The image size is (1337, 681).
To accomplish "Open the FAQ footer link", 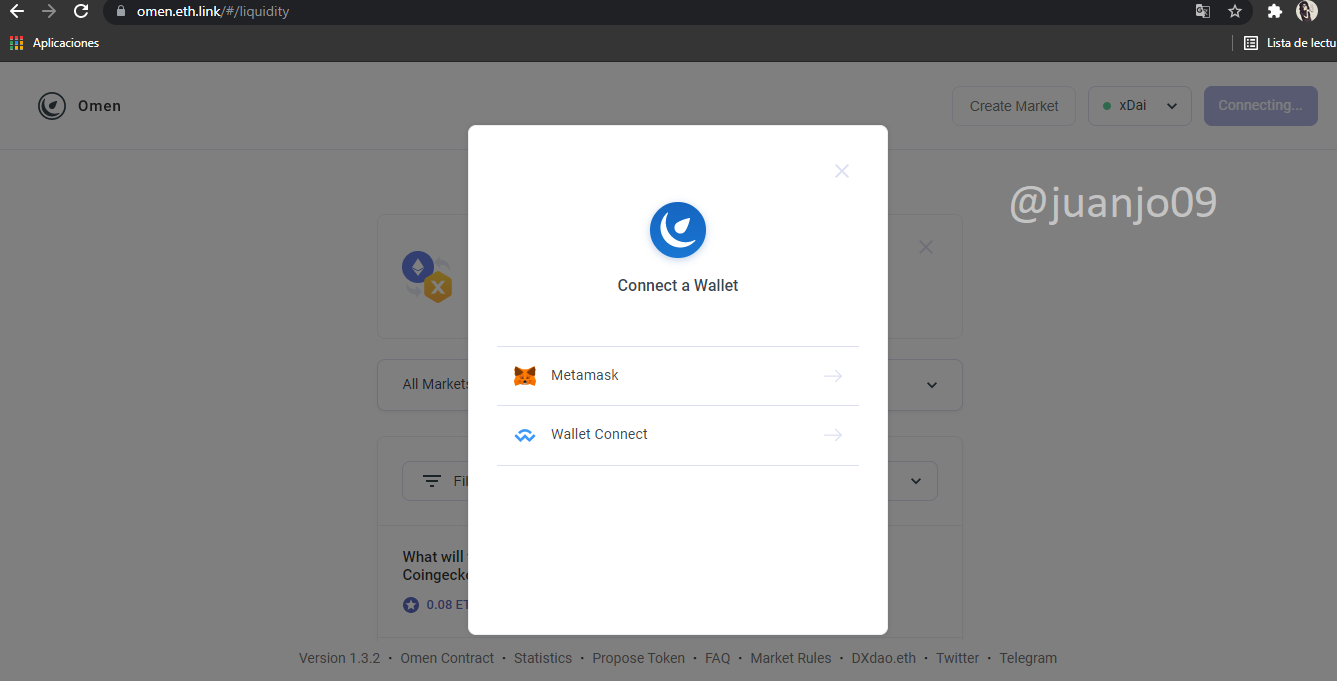I will coord(718,658).
